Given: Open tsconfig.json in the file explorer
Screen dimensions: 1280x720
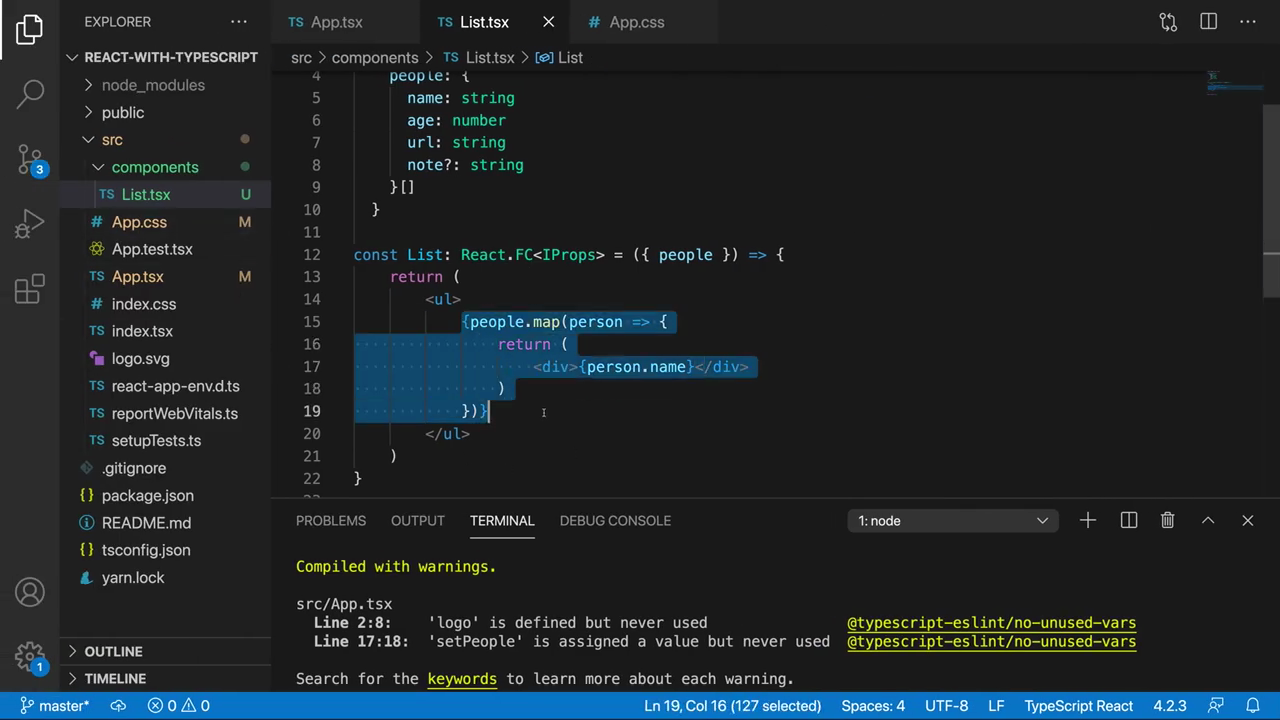Looking at the screenshot, I should click(x=165, y=550).
